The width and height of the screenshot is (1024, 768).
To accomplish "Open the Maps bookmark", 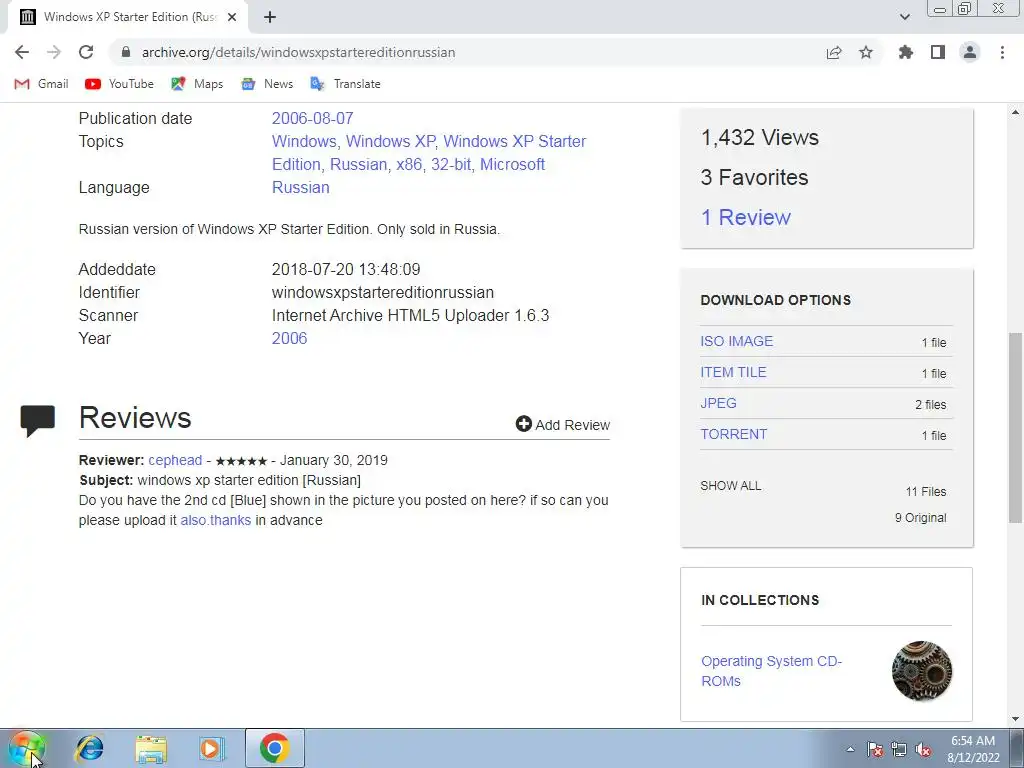I will pyautogui.click(x=197, y=84).
